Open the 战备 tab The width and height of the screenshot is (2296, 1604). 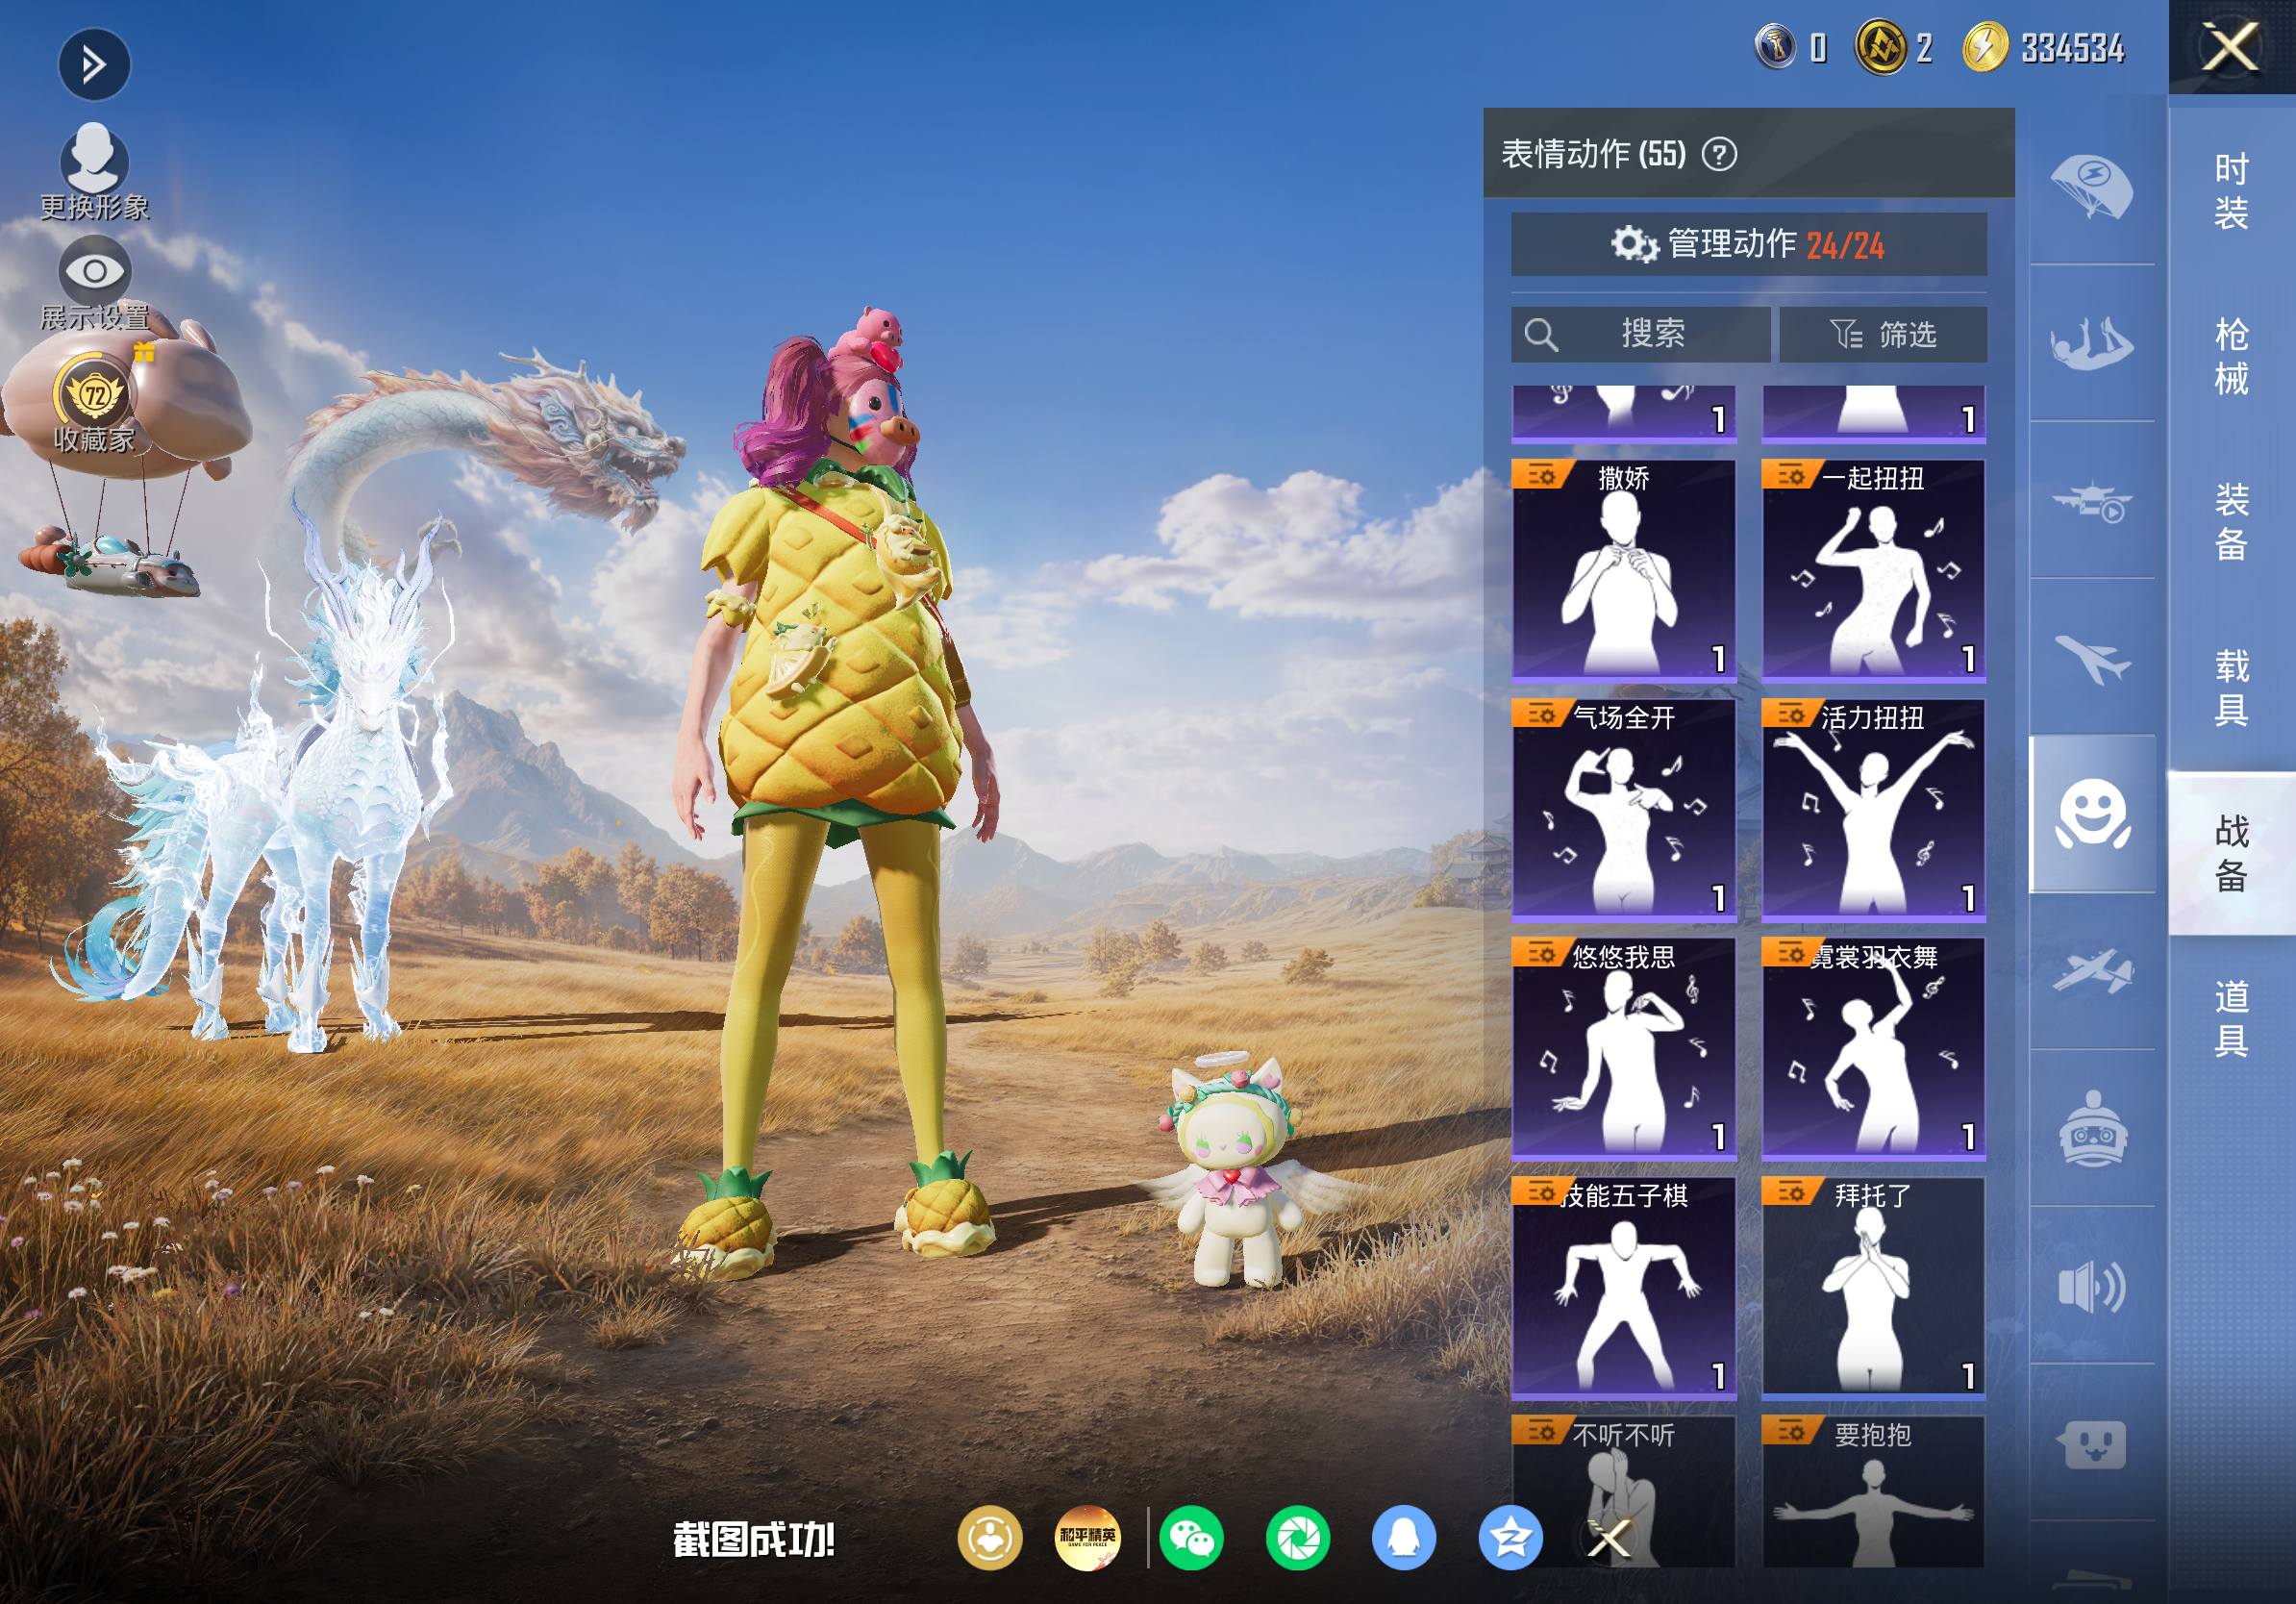pyautogui.click(x=2232, y=853)
